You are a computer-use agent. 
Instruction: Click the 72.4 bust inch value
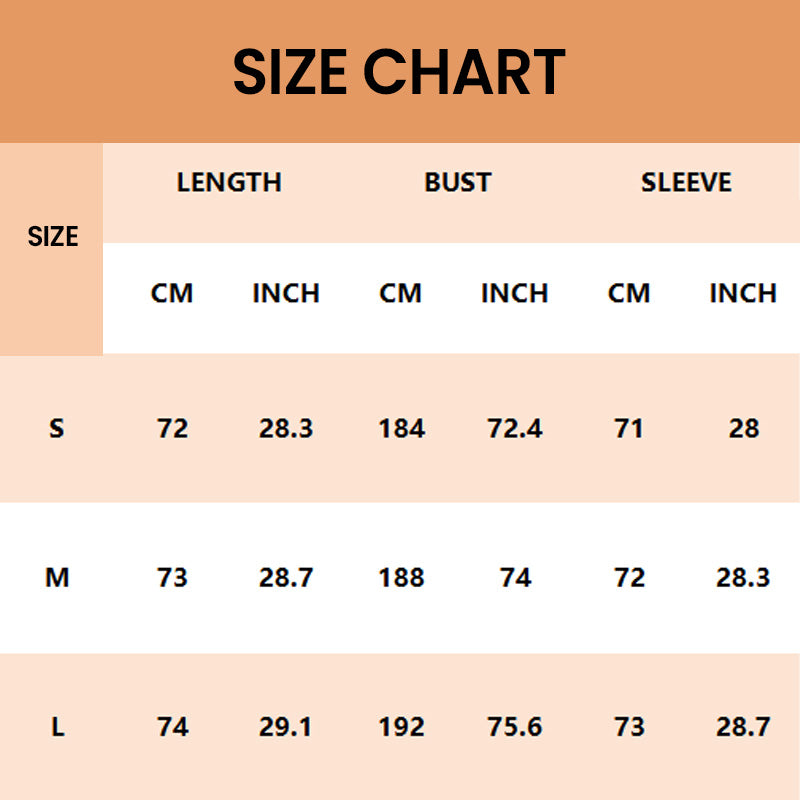click(x=514, y=428)
